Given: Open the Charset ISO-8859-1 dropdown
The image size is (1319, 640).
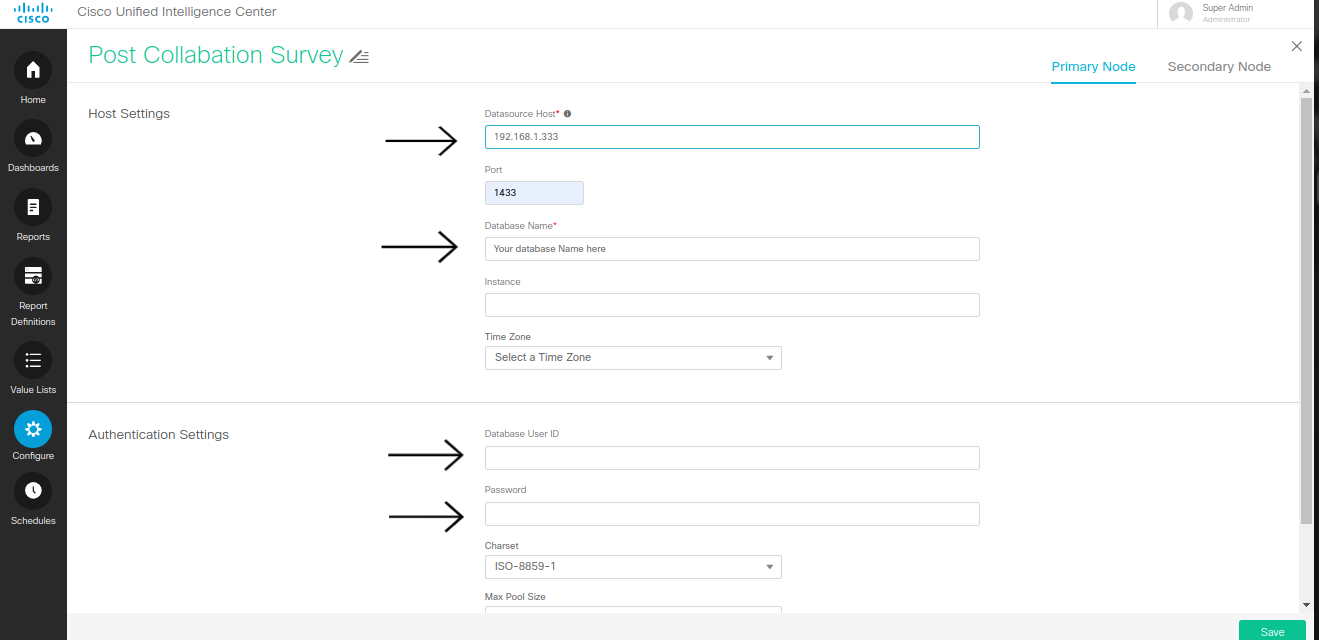Looking at the screenshot, I should [633, 567].
